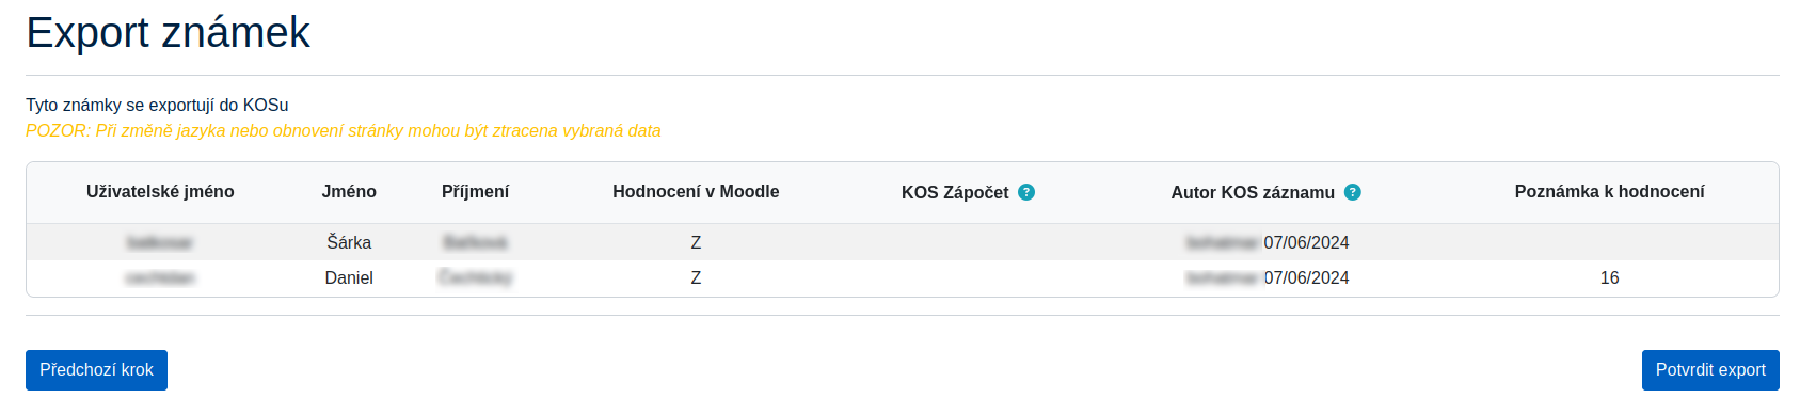Image resolution: width=1800 pixels, height=414 pixels.
Task: Click the Předchozí krok button
Action: click(x=97, y=370)
